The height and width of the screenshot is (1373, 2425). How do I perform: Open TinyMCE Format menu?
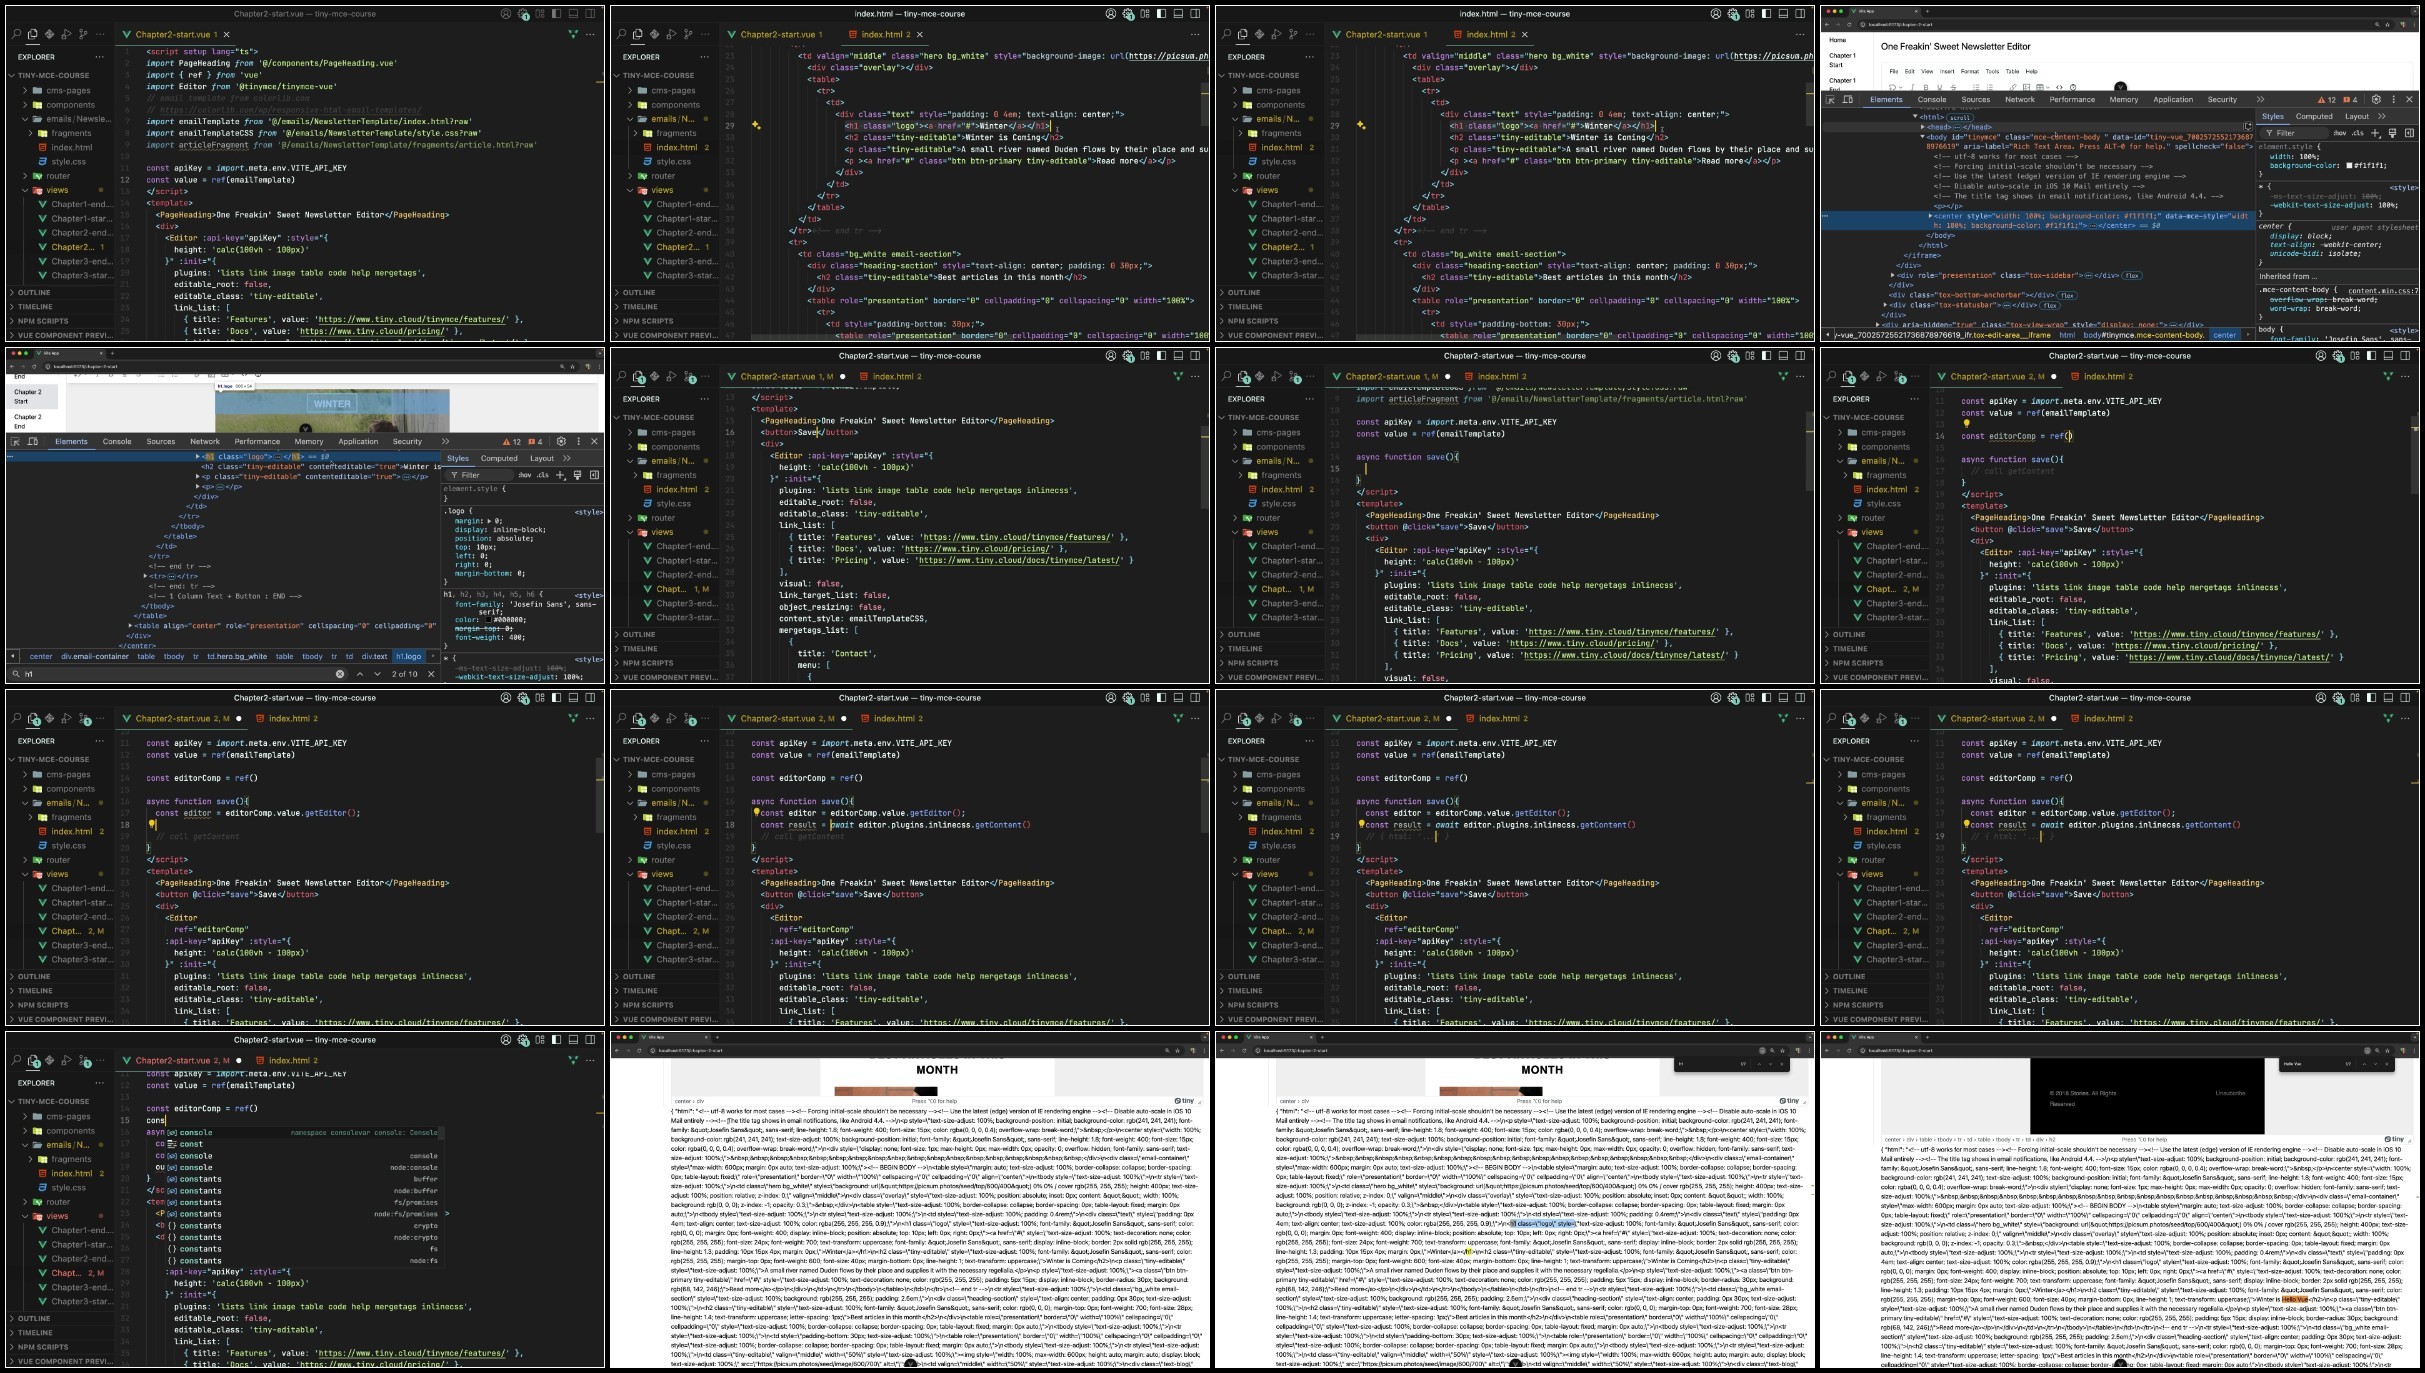(1970, 71)
